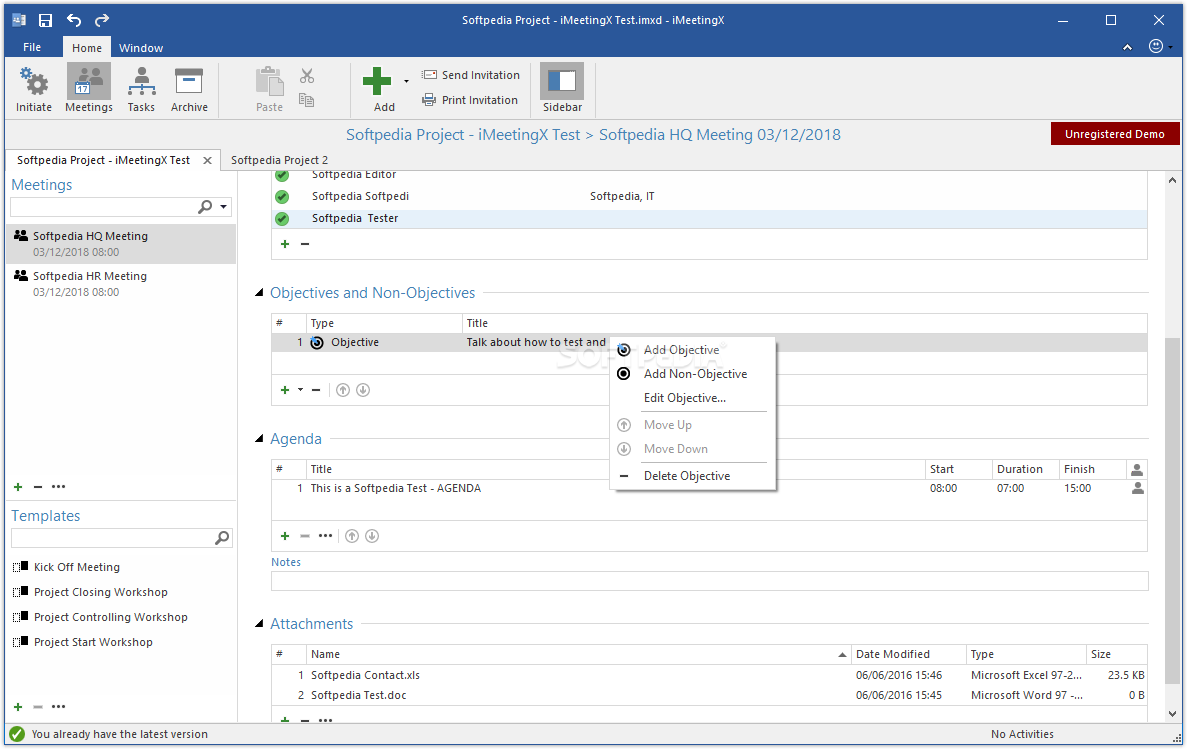The image size is (1187, 749).
Task: Select the Softpedia Contact.xls attachment
Action: pyautogui.click(x=709, y=675)
